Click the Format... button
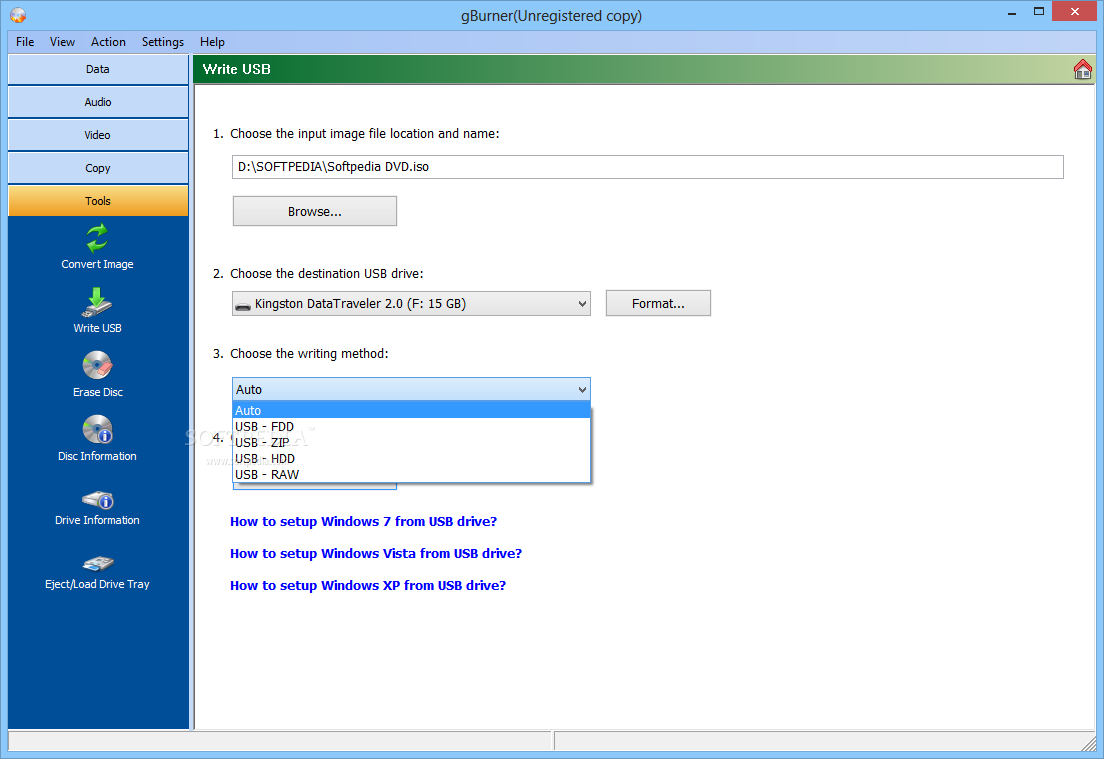Viewport: 1104px width, 759px height. click(658, 303)
